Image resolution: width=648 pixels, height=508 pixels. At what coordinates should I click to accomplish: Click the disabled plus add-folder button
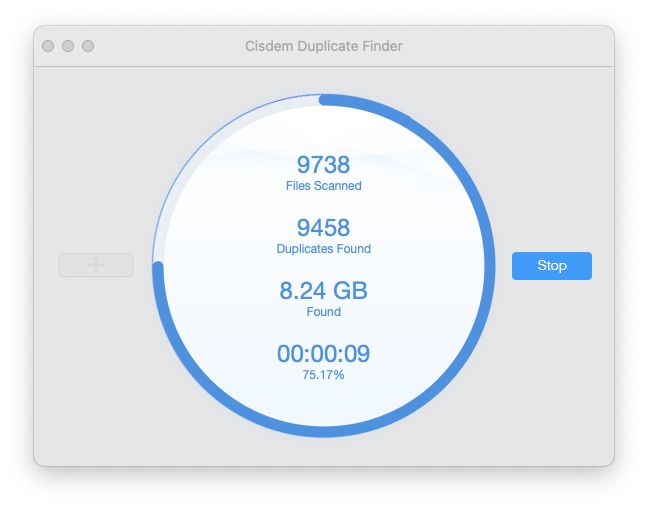pos(96,265)
